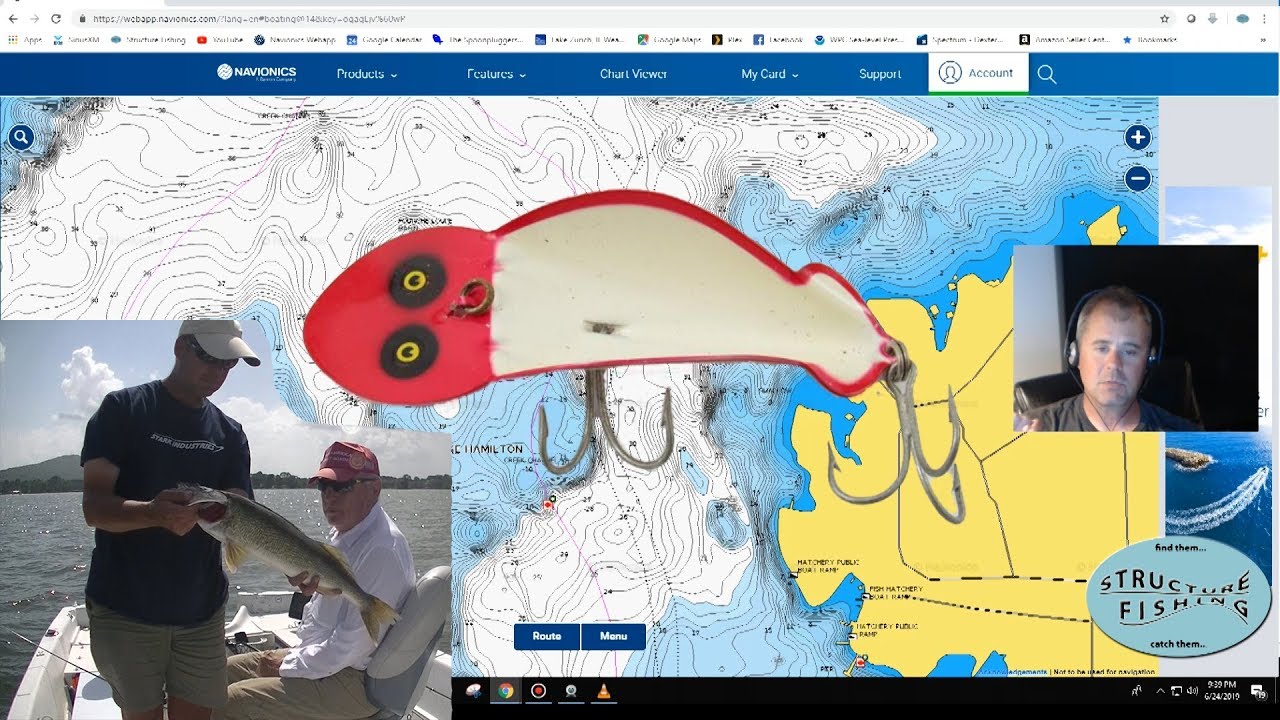This screenshot has width=1280, height=720.
Task: Open the Navionics Webapp bookmark
Action: [295, 40]
